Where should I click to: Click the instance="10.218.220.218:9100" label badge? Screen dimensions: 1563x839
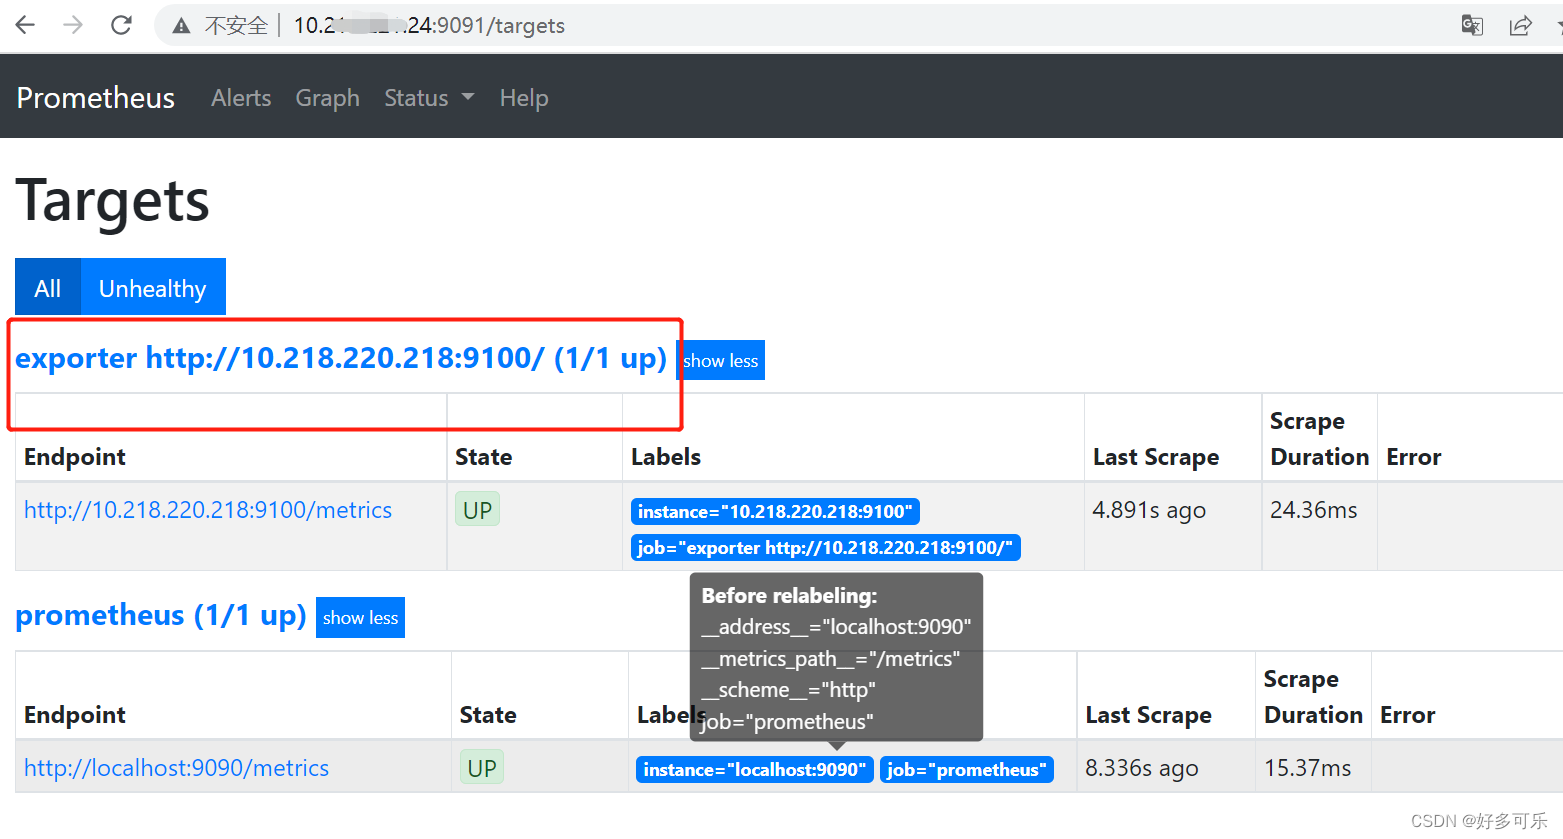[775, 512]
